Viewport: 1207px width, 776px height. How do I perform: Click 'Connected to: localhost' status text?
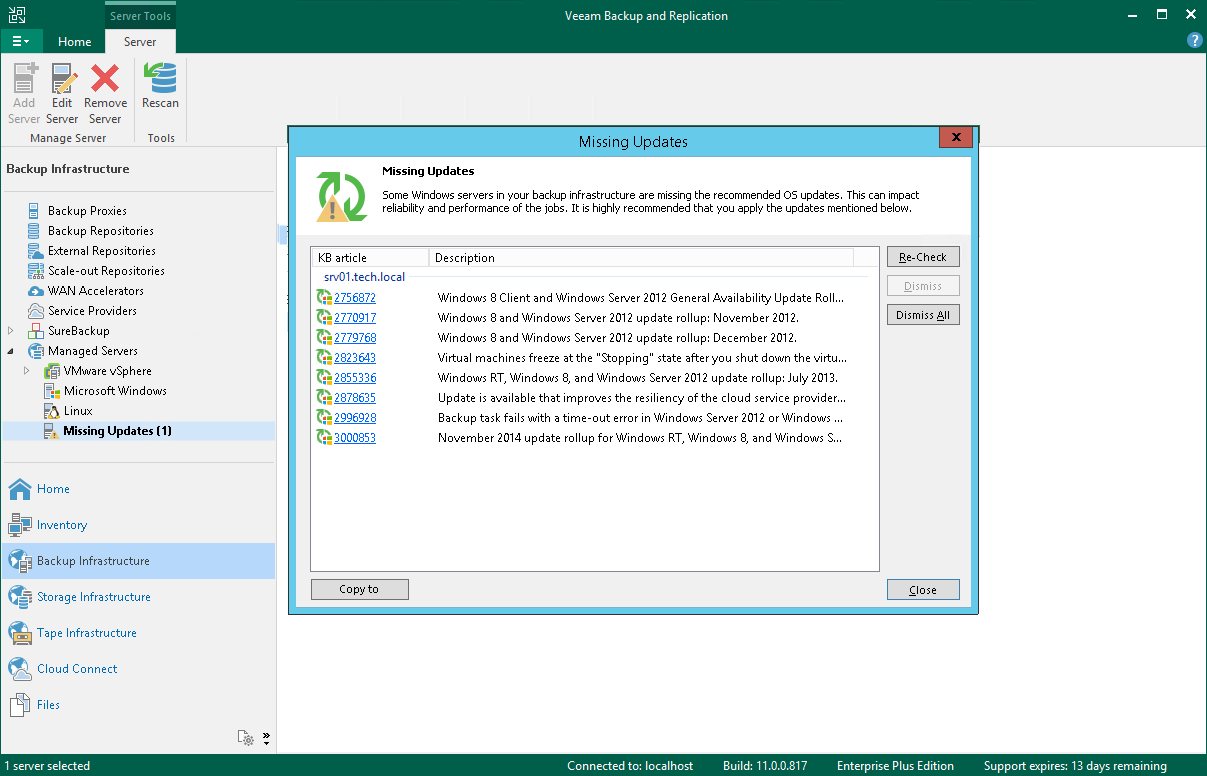[x=630, y=766]
